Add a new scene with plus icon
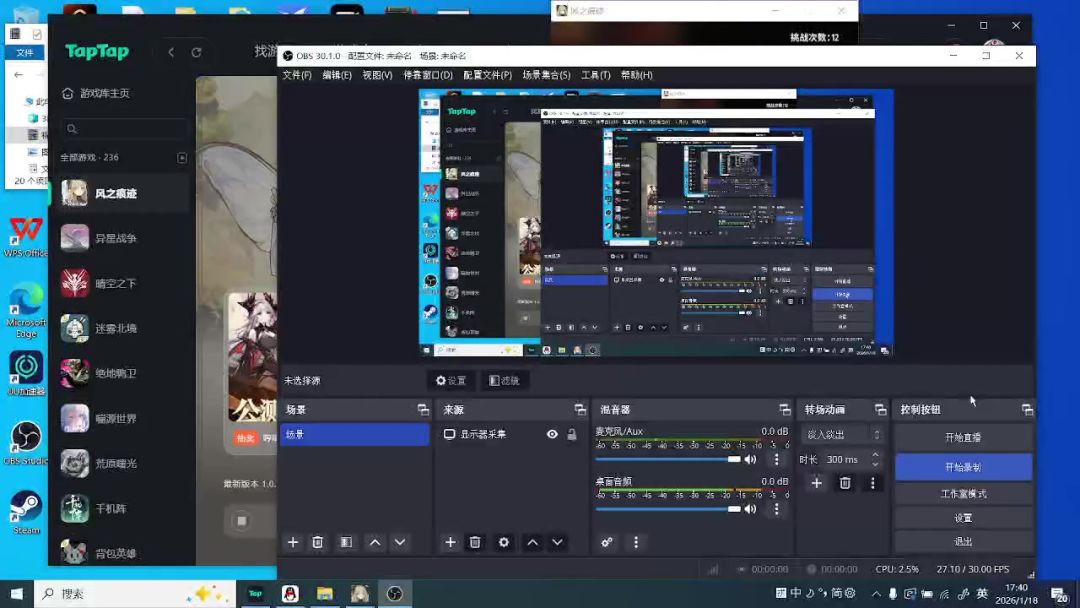 (293, 543)
